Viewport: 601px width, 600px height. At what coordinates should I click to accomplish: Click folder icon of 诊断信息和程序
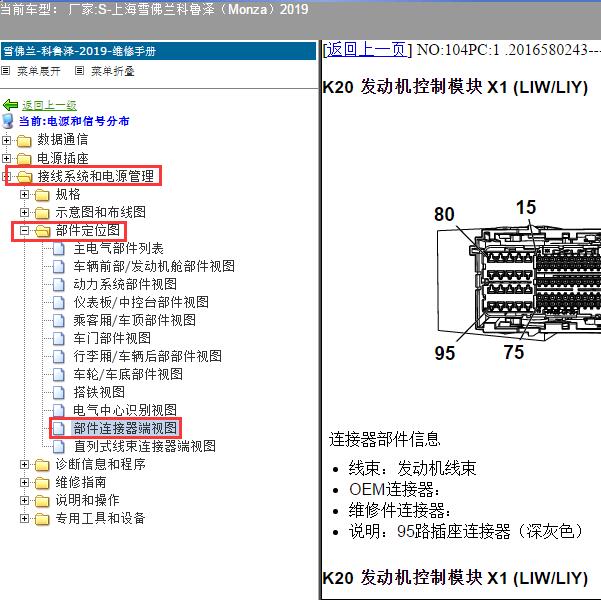click(42, 465)
